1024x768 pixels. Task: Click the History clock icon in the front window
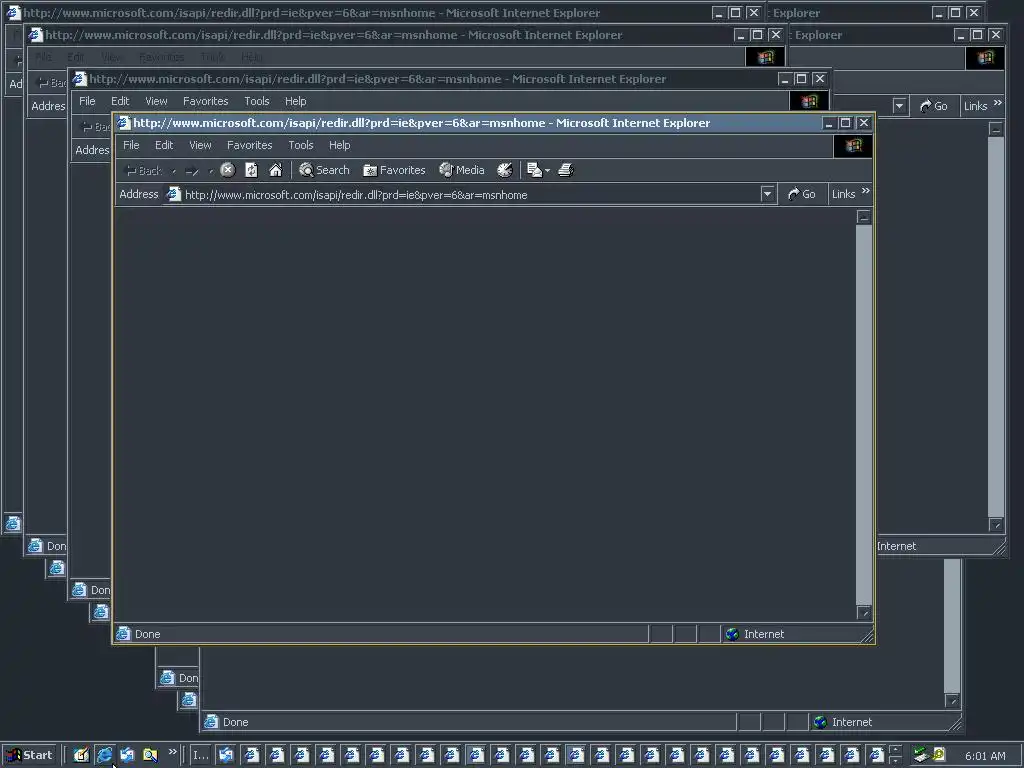[505, 170]
